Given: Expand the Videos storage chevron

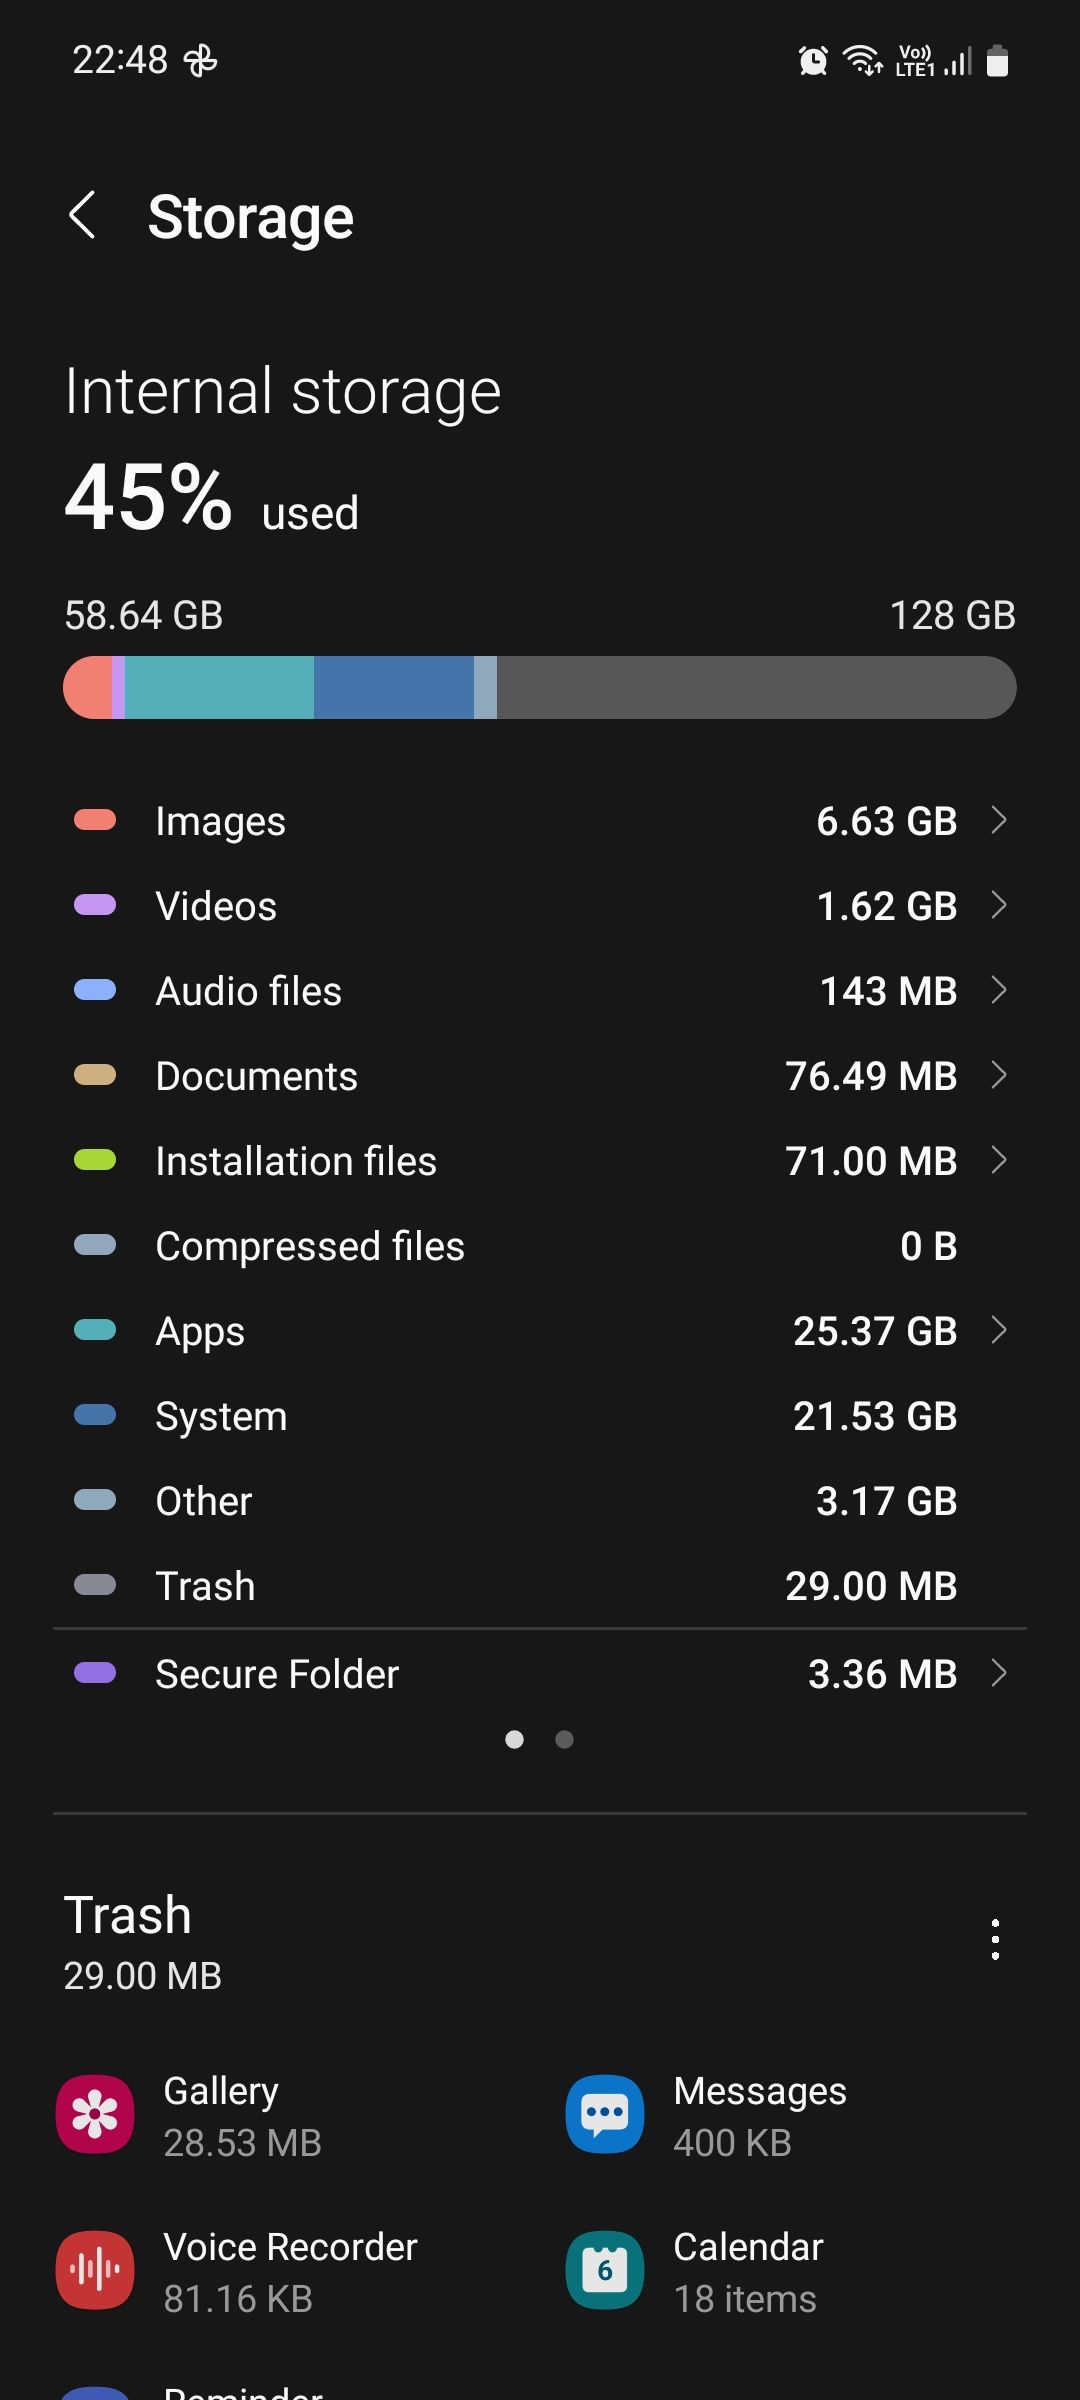Looking at the screenshot, I should point(998,905).
